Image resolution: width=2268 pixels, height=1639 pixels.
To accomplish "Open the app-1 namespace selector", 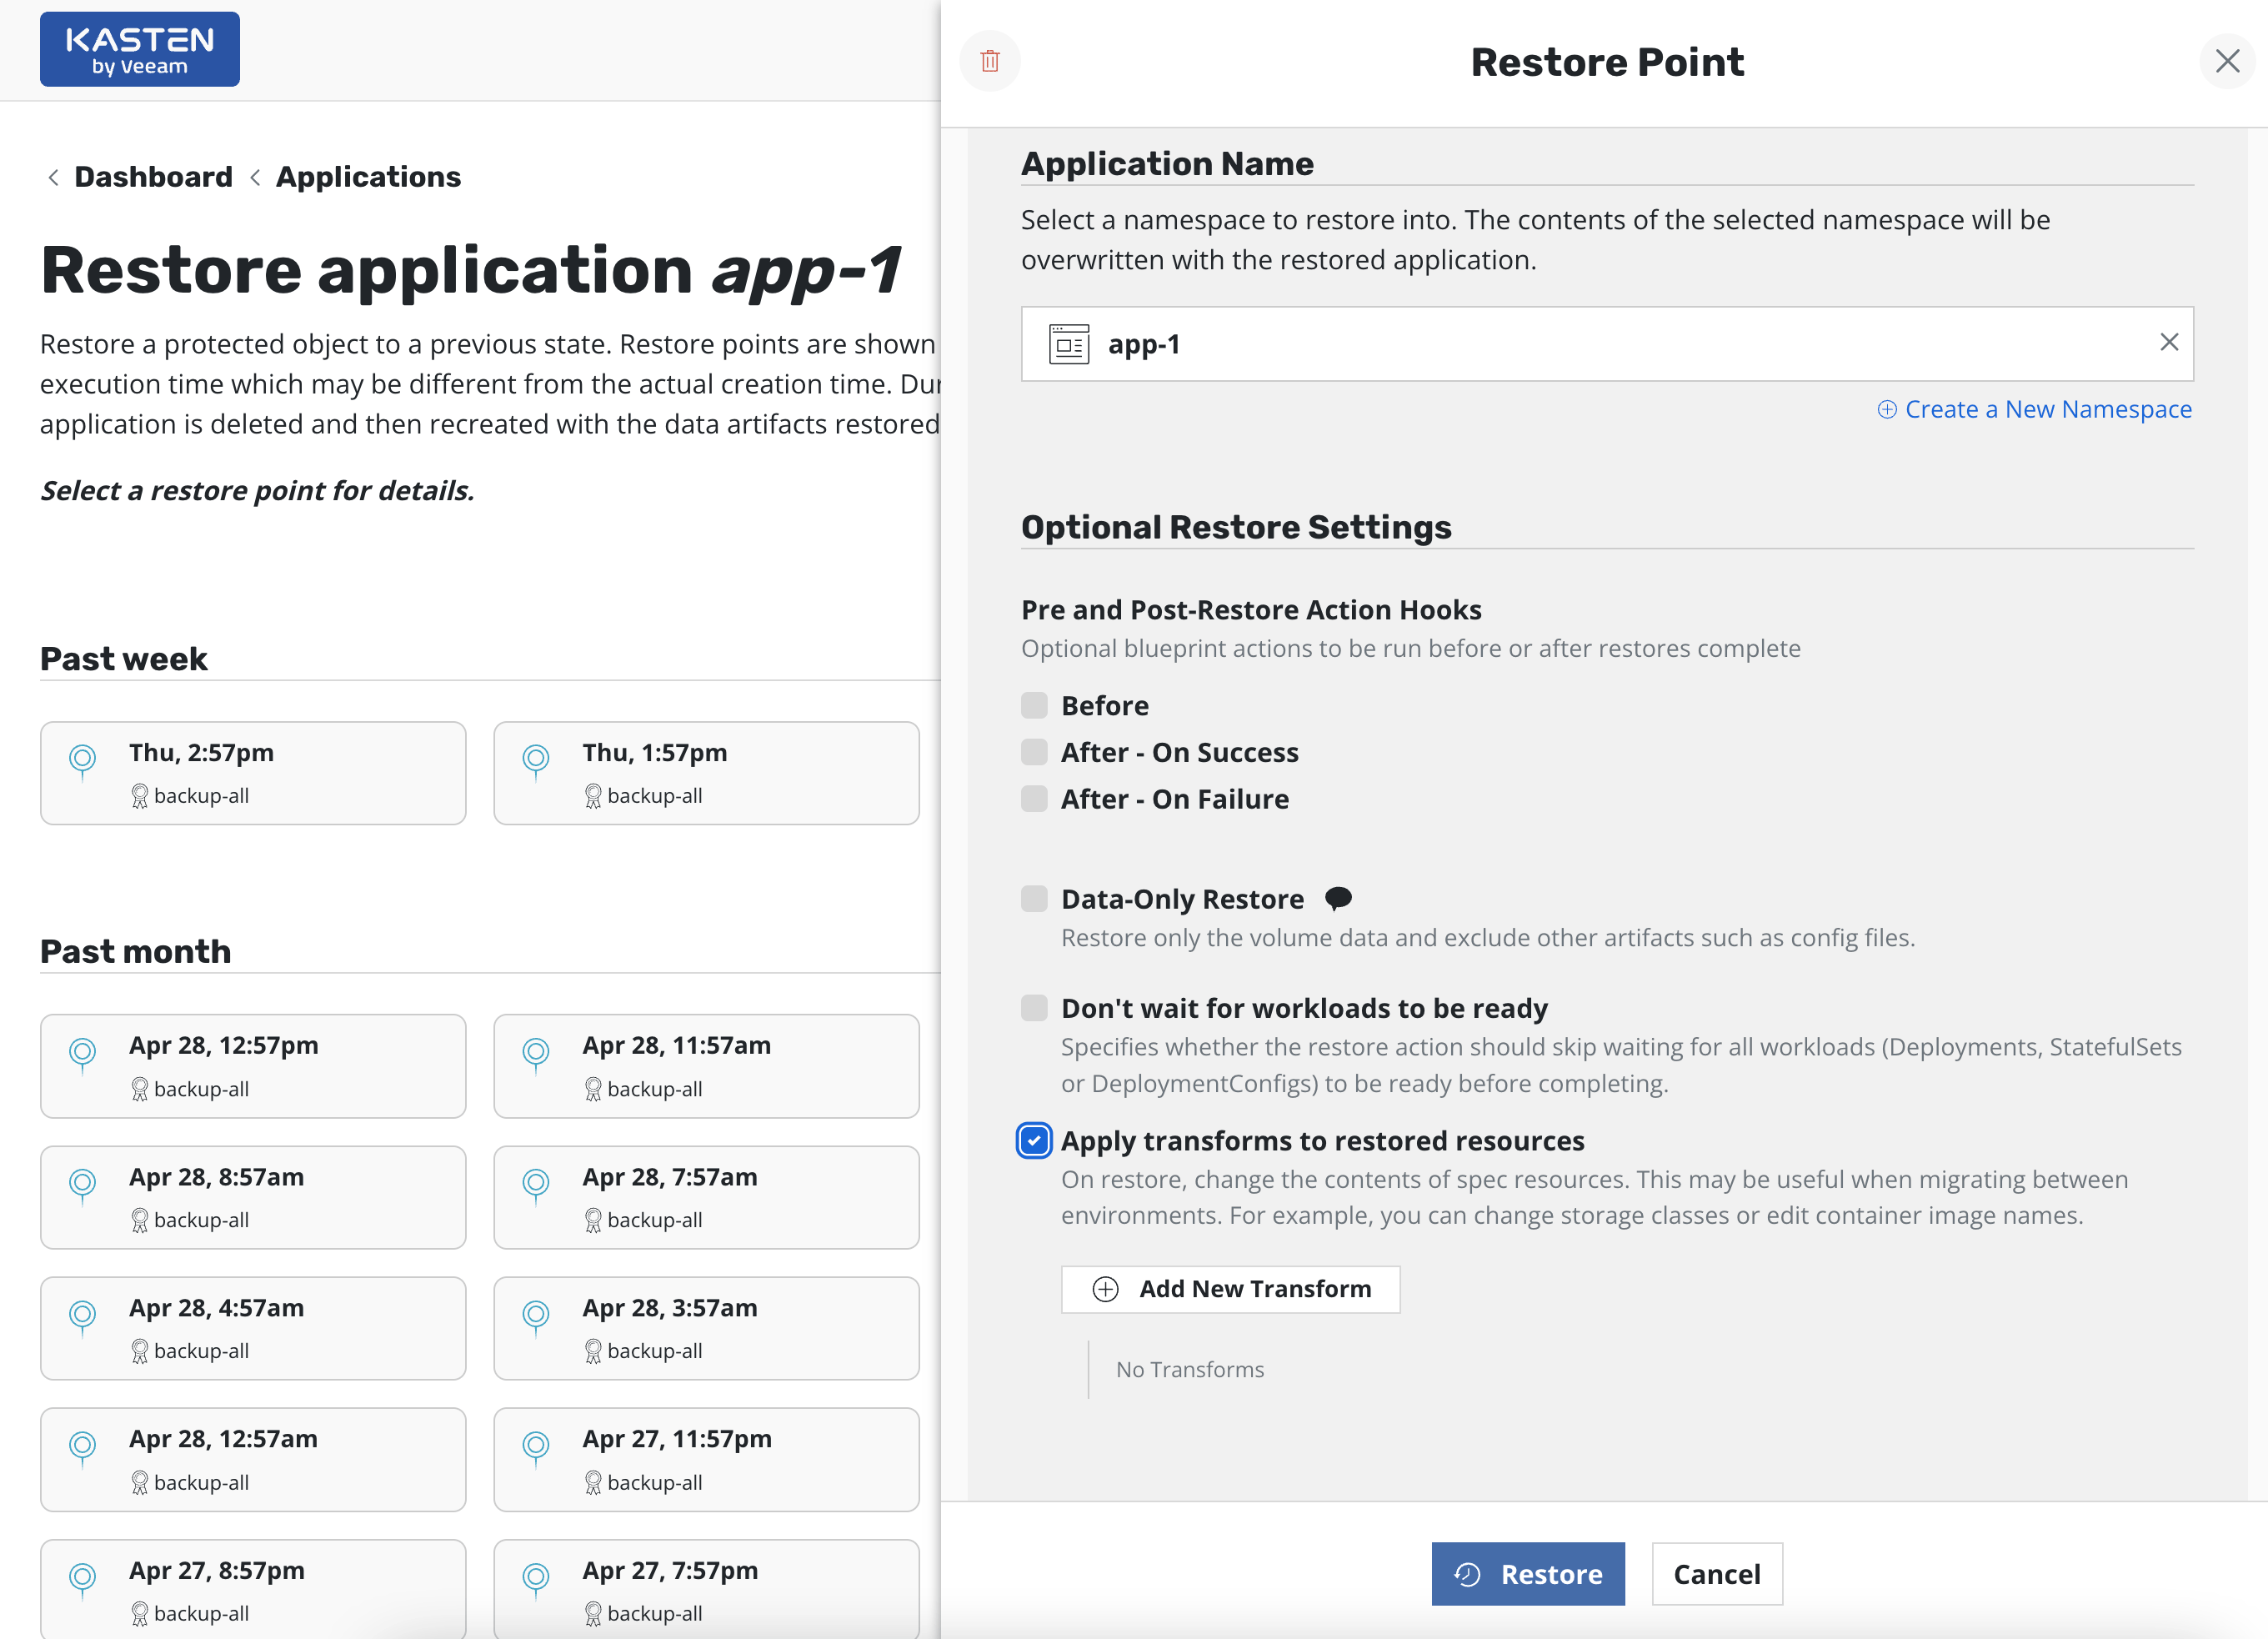I will [1600, 344].
